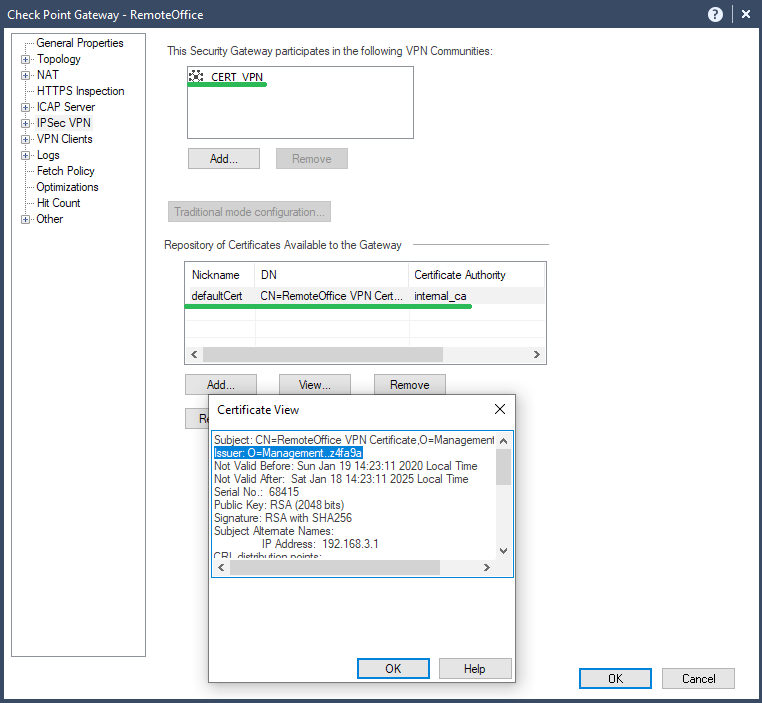
Task: Close the Certificate View dialog
Action: point(500,409)
